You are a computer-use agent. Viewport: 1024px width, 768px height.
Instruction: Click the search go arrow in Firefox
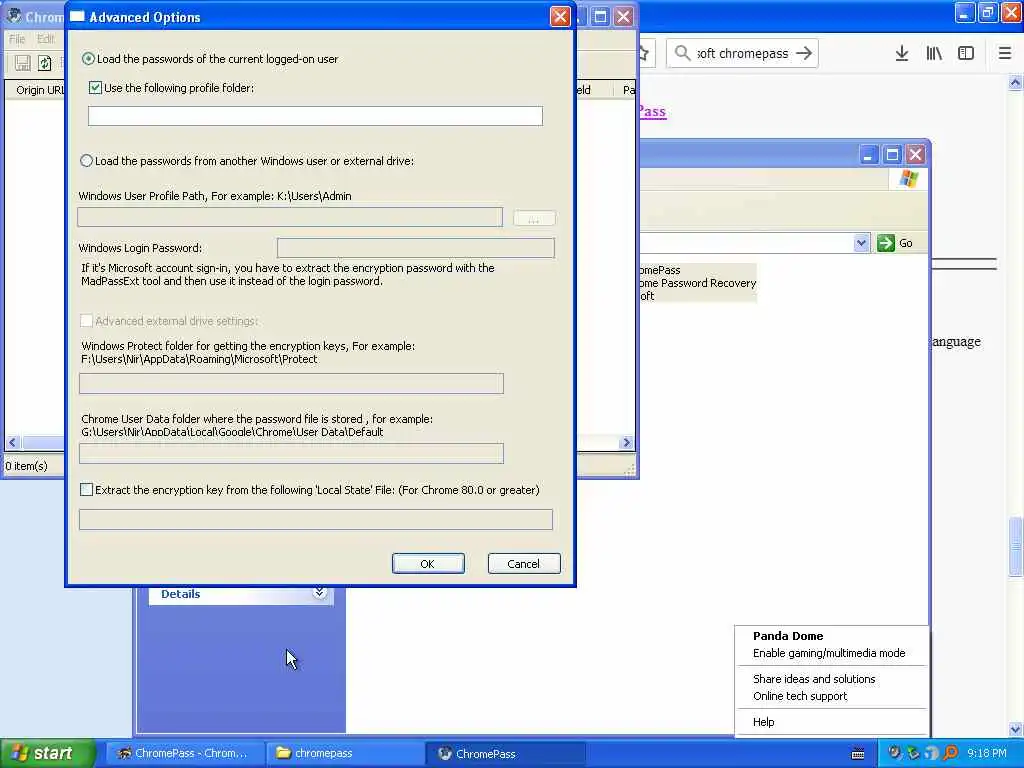pyautogui.click(x=805, y=53)
